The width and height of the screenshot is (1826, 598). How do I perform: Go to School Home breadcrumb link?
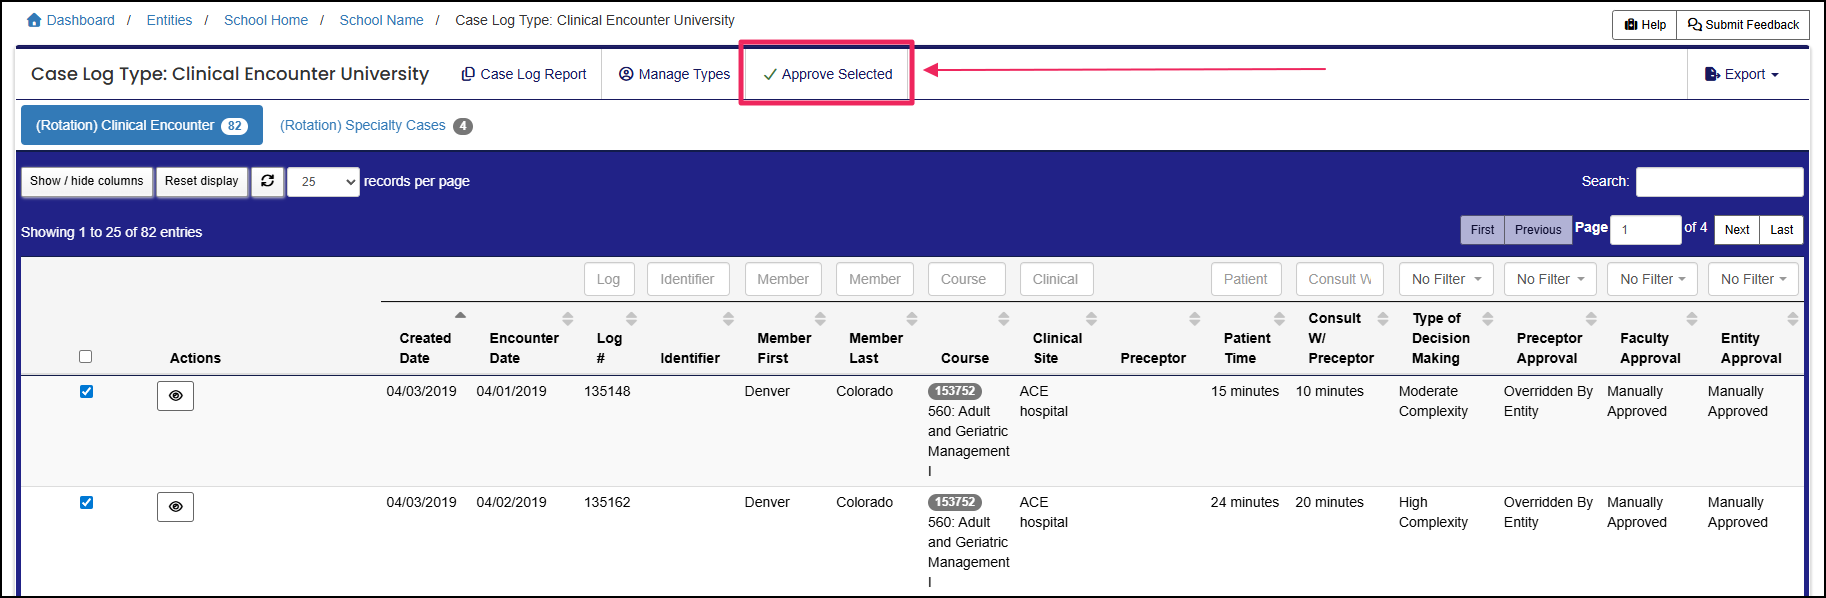click(266, 20)
